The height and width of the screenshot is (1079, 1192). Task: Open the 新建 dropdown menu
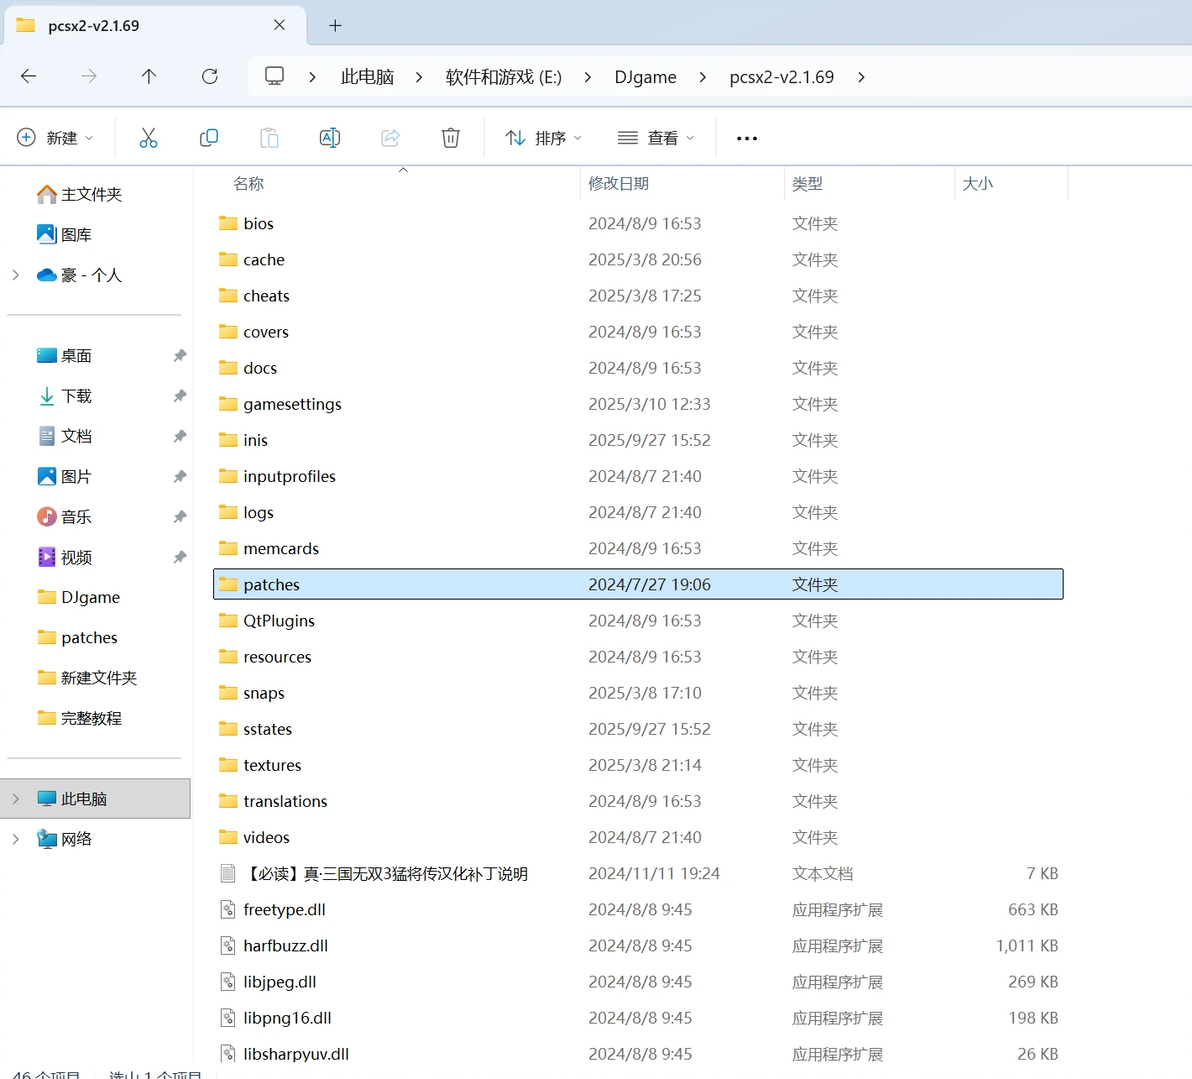coord(55,138)
